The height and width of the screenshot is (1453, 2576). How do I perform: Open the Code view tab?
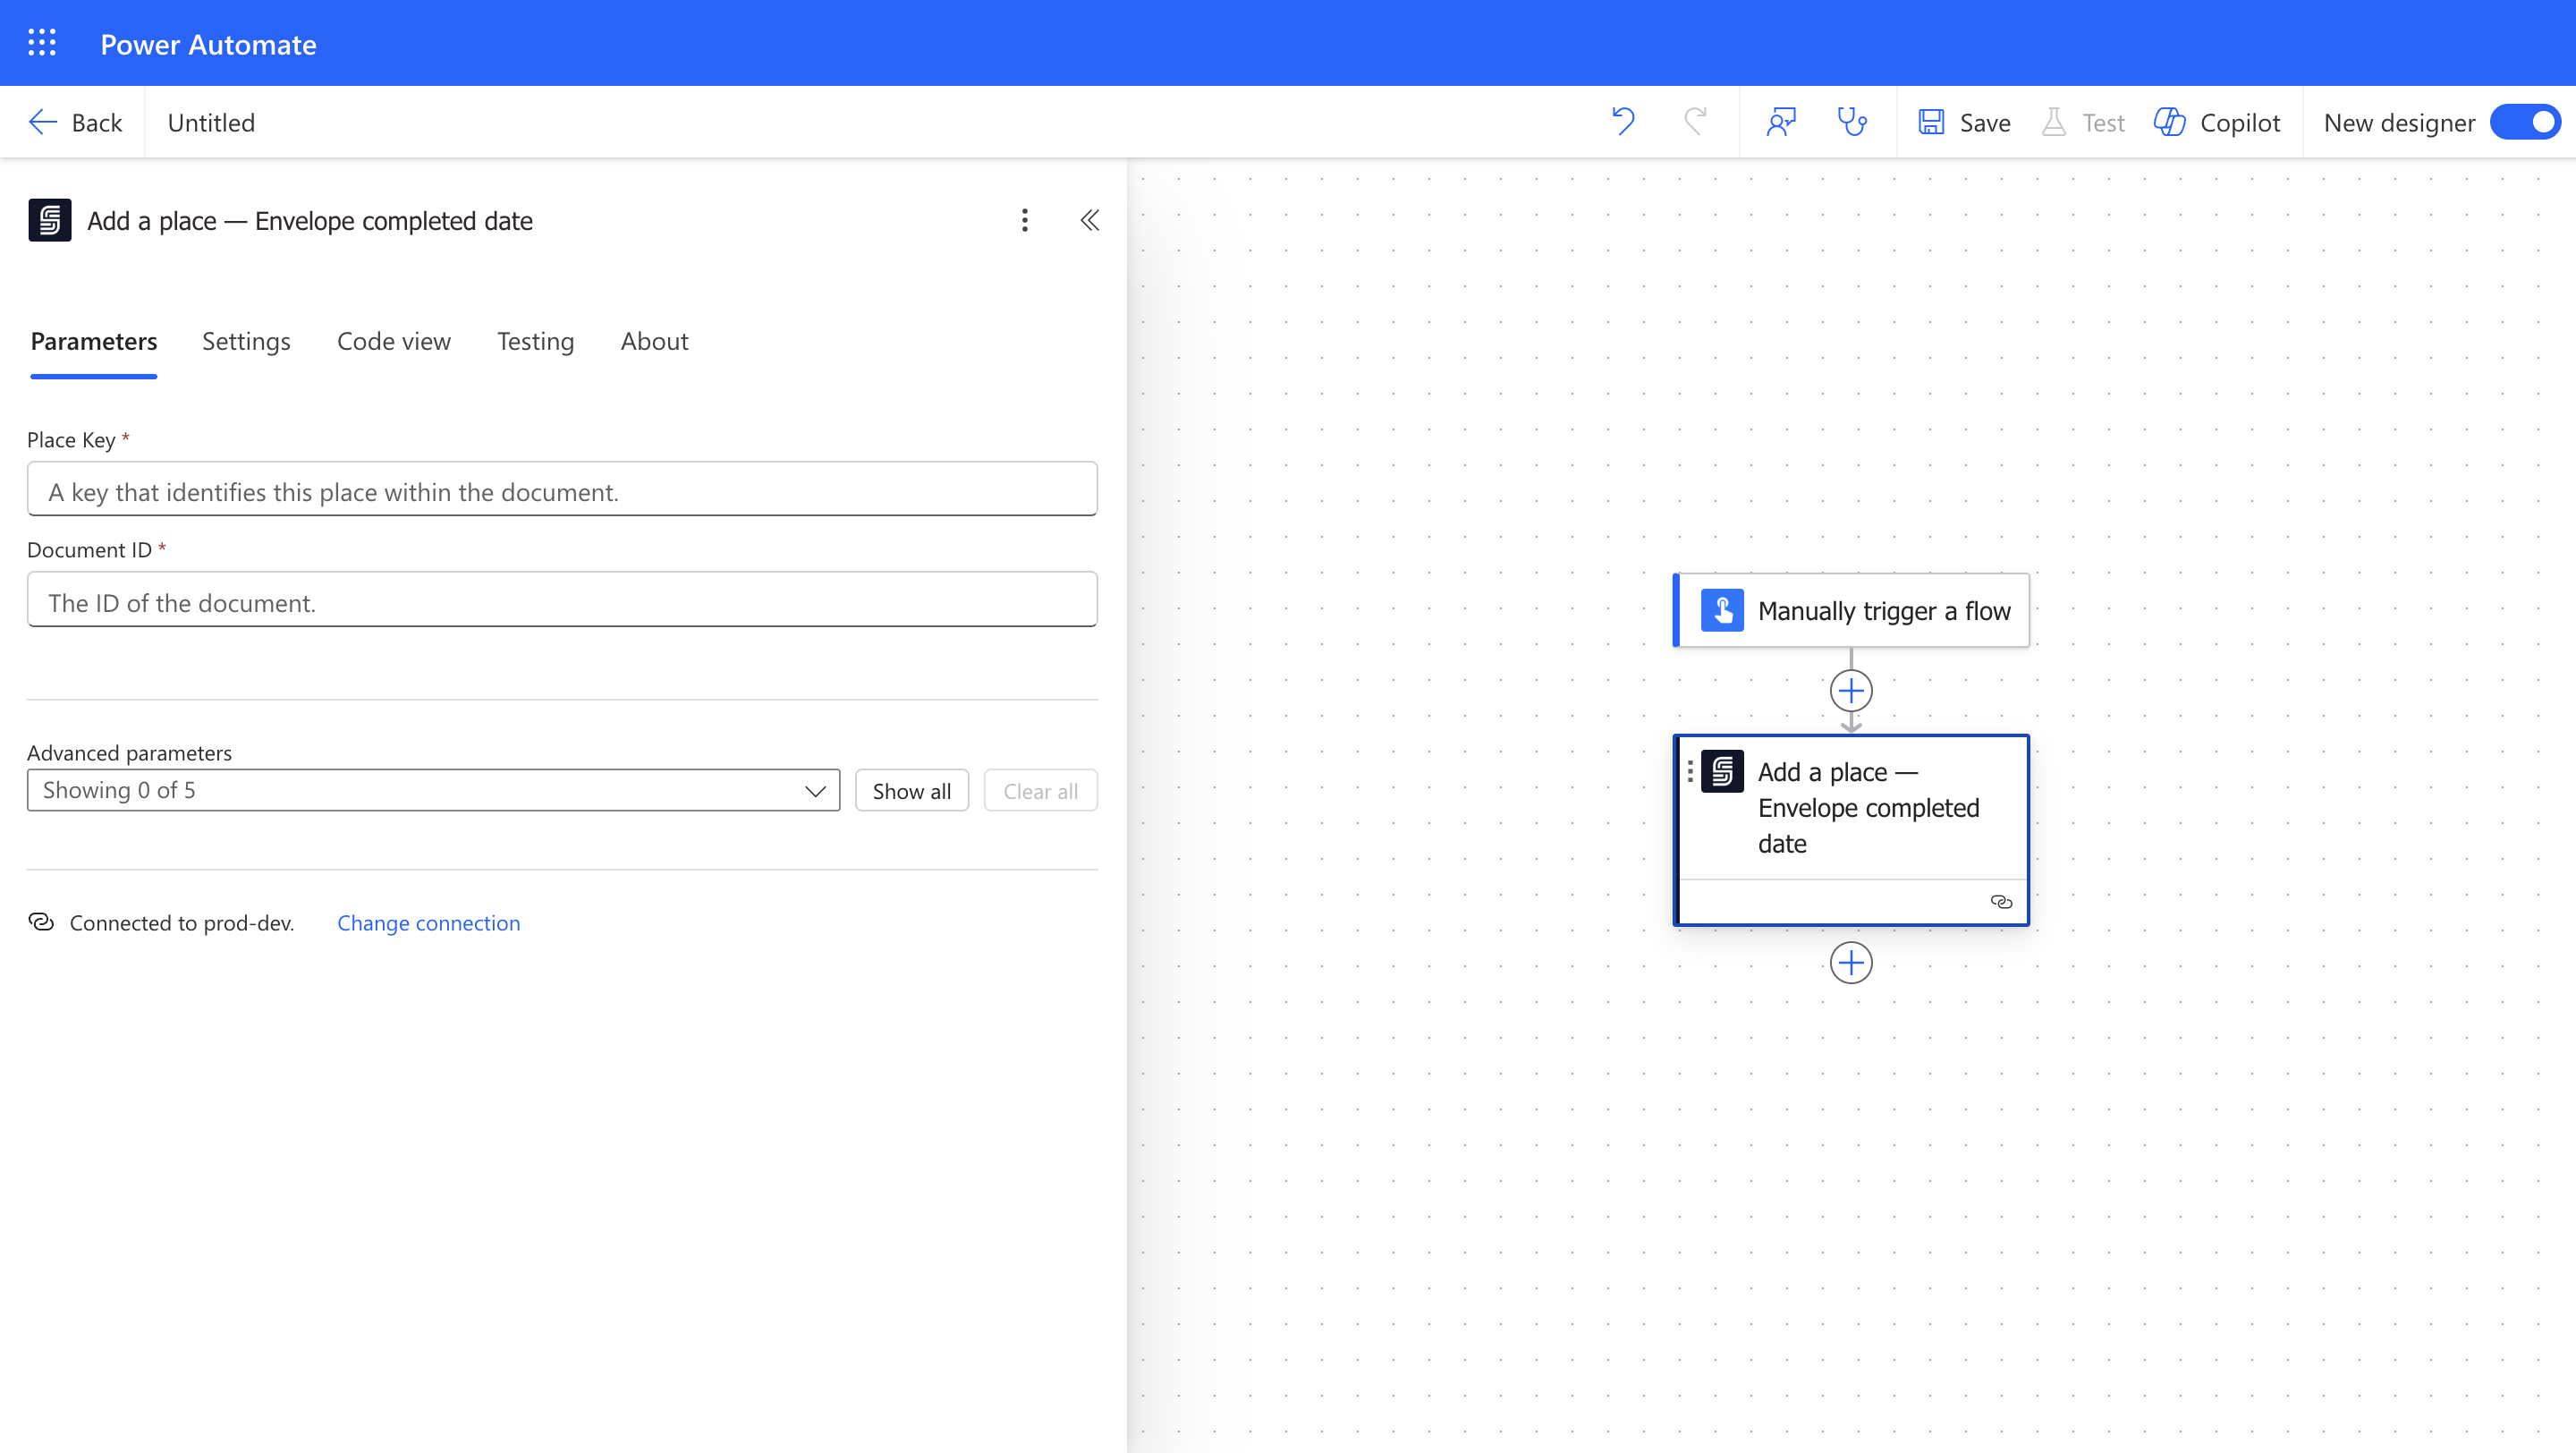[393, 341]
